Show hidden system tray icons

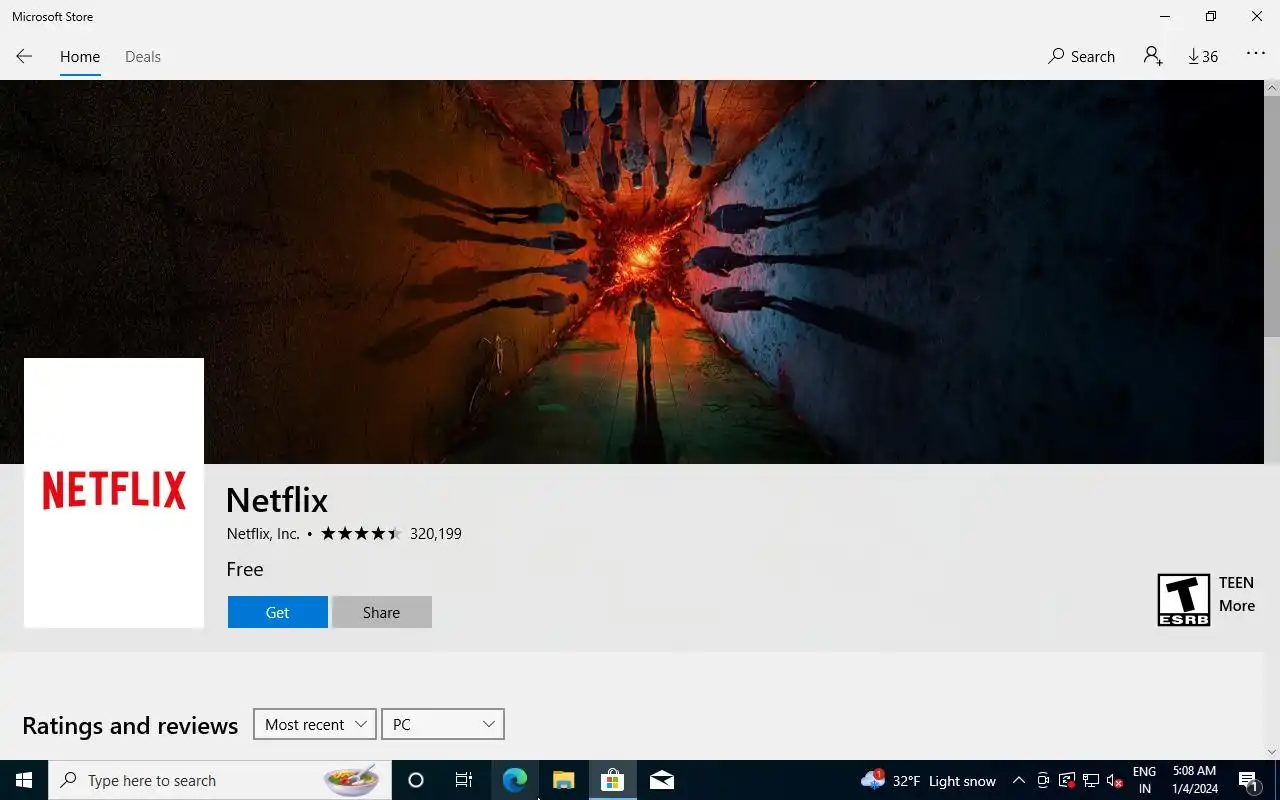coord(1019,780)
